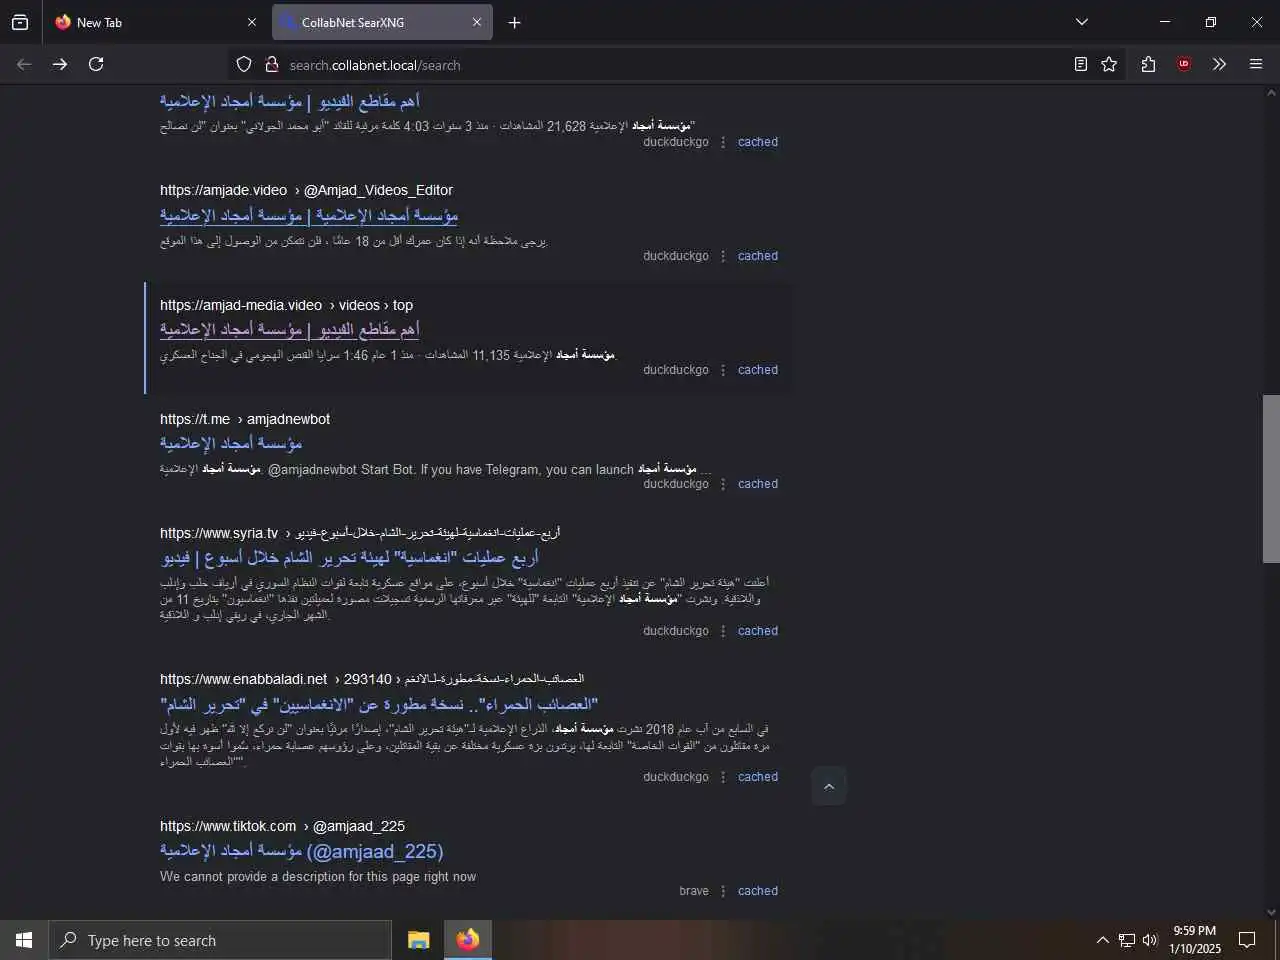This screenshot has height=960, width=1280.
Task: Click the Firefox taskbar icon
Action: point(467,940)
